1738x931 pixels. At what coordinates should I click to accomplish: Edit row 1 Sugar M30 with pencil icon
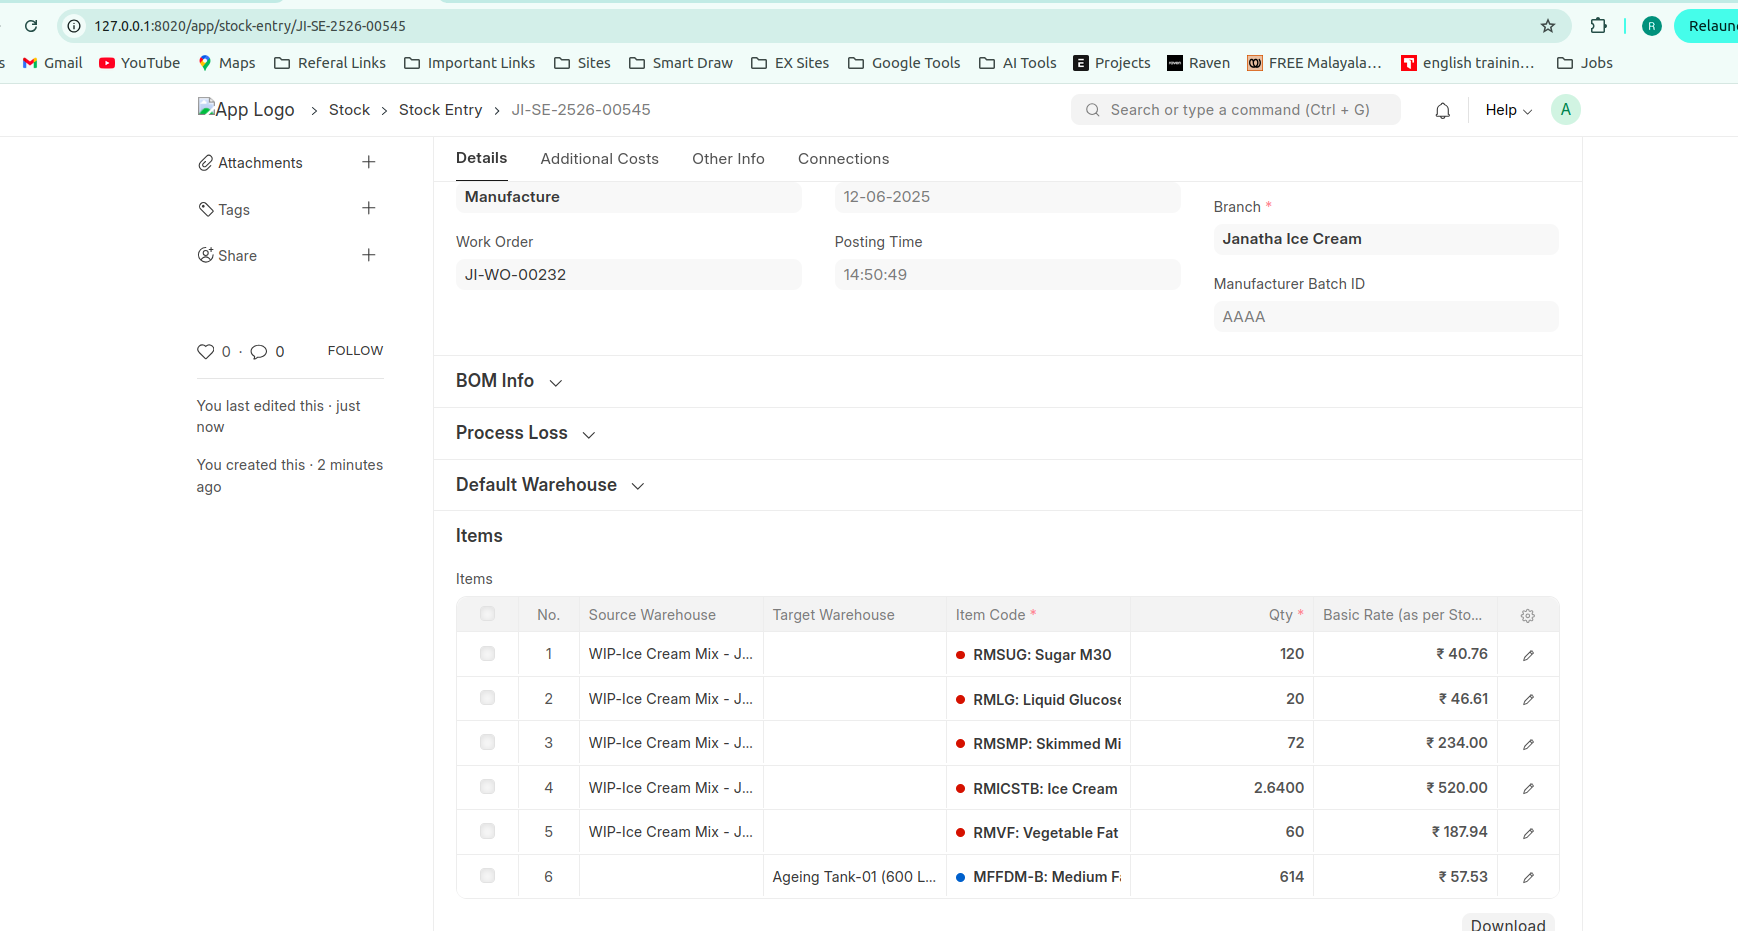[1528, 655]
